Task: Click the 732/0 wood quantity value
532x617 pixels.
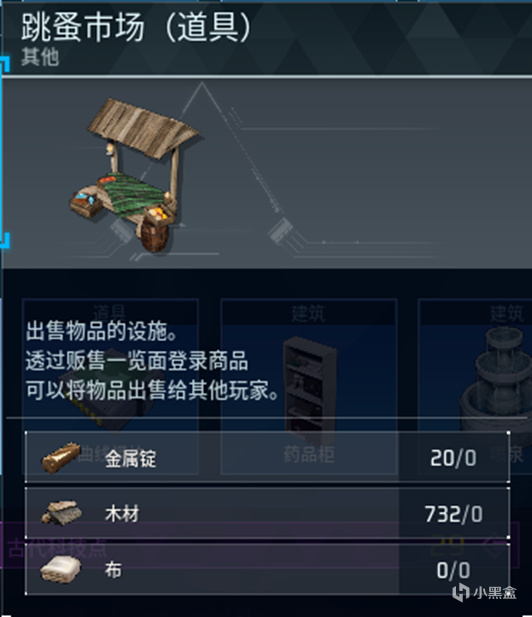Action: point(454,514)
